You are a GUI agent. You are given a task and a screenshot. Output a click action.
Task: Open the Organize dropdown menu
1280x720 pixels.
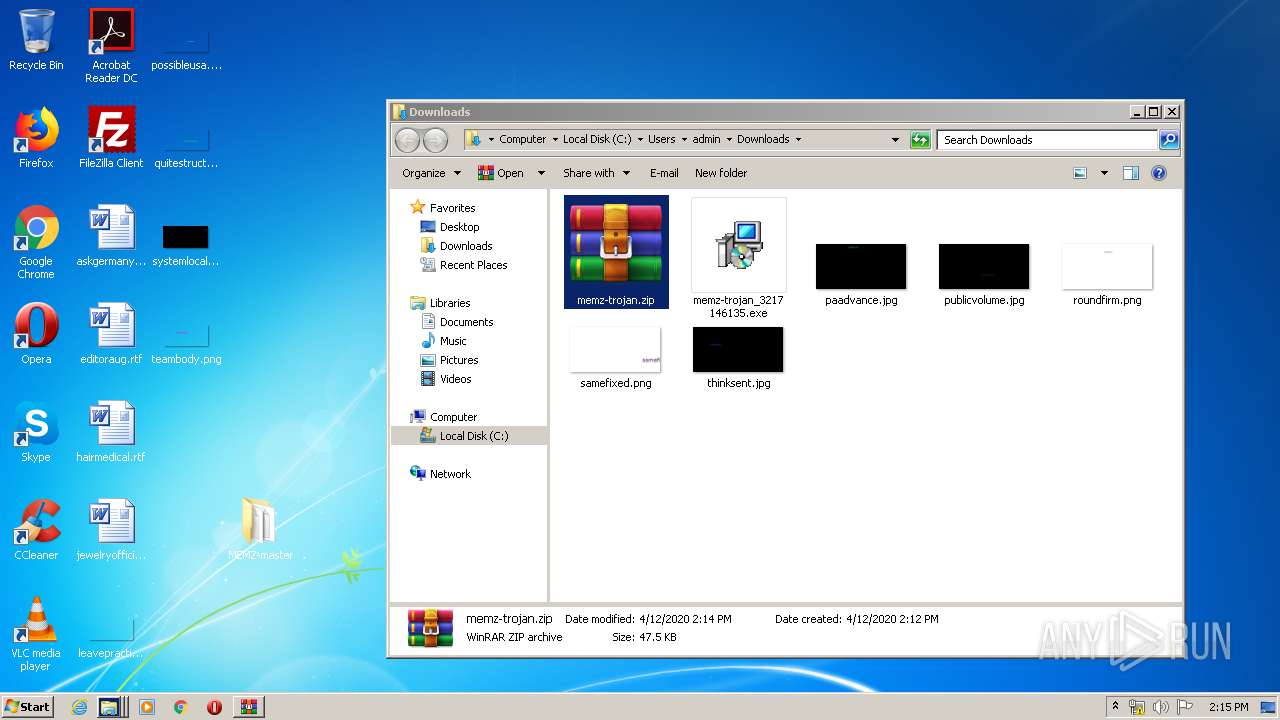(431, 173)
